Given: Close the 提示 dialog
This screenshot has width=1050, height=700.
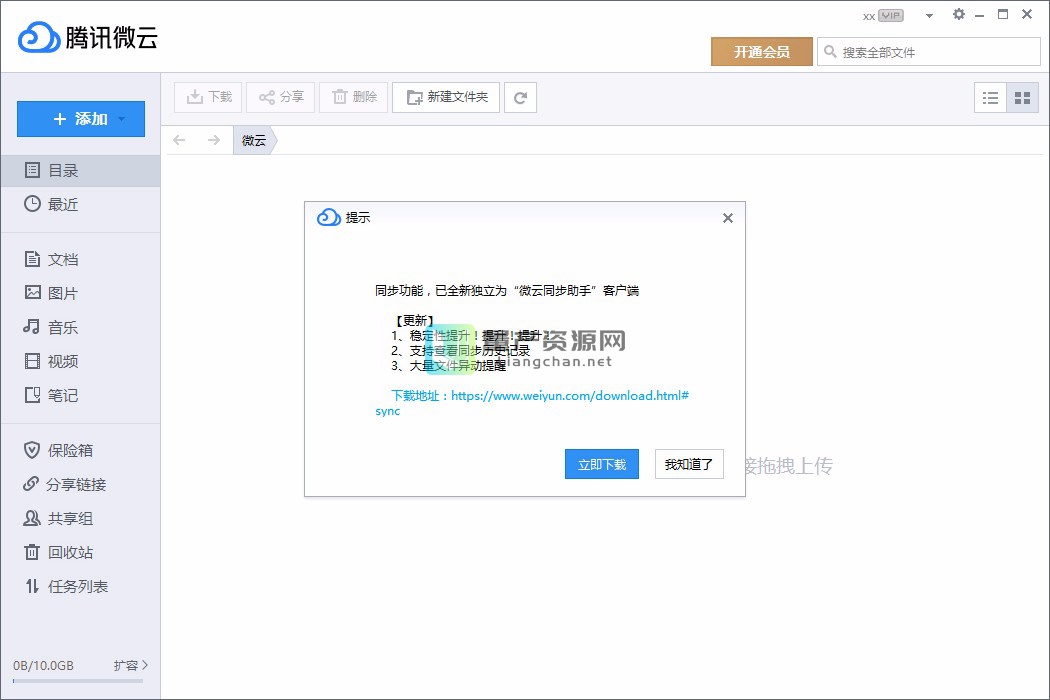Looking at the screenshot, I should 728,218.
